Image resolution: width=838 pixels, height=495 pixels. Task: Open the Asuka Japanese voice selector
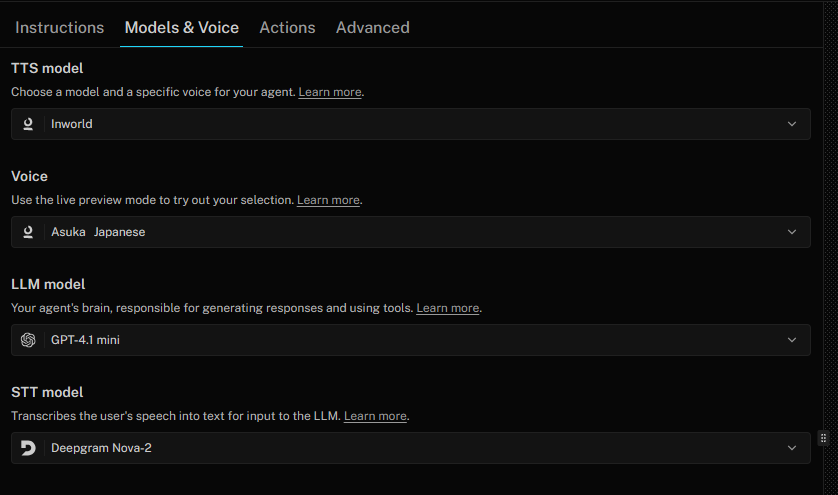pyautogui.click(x=411, y=232)
